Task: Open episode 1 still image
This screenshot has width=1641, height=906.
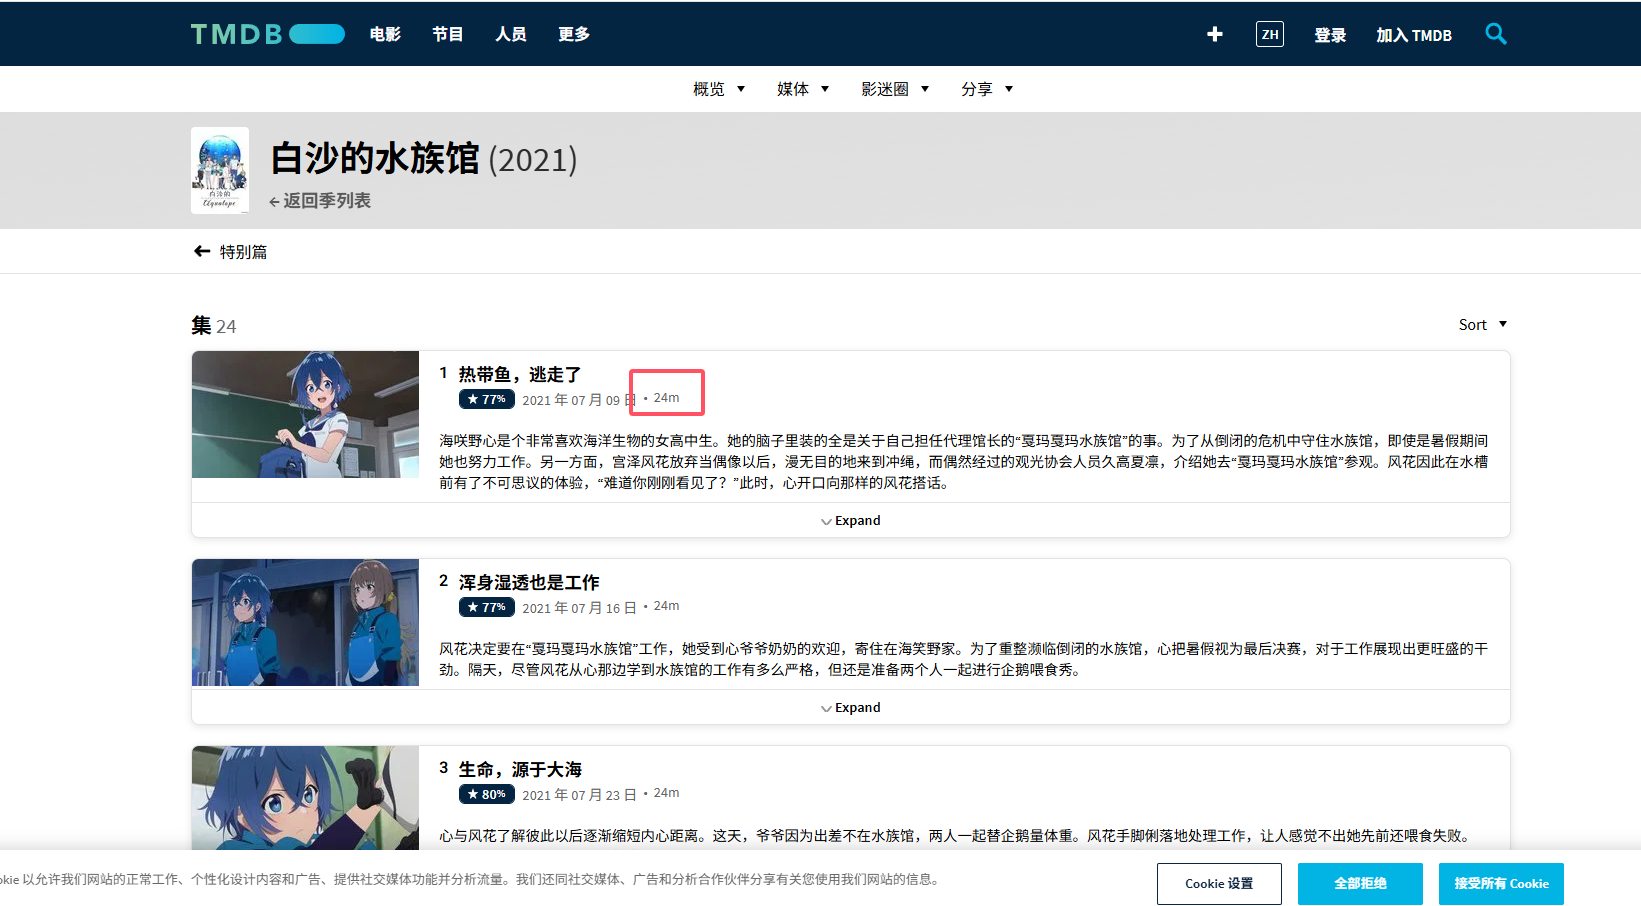Action: coord(305,414)
